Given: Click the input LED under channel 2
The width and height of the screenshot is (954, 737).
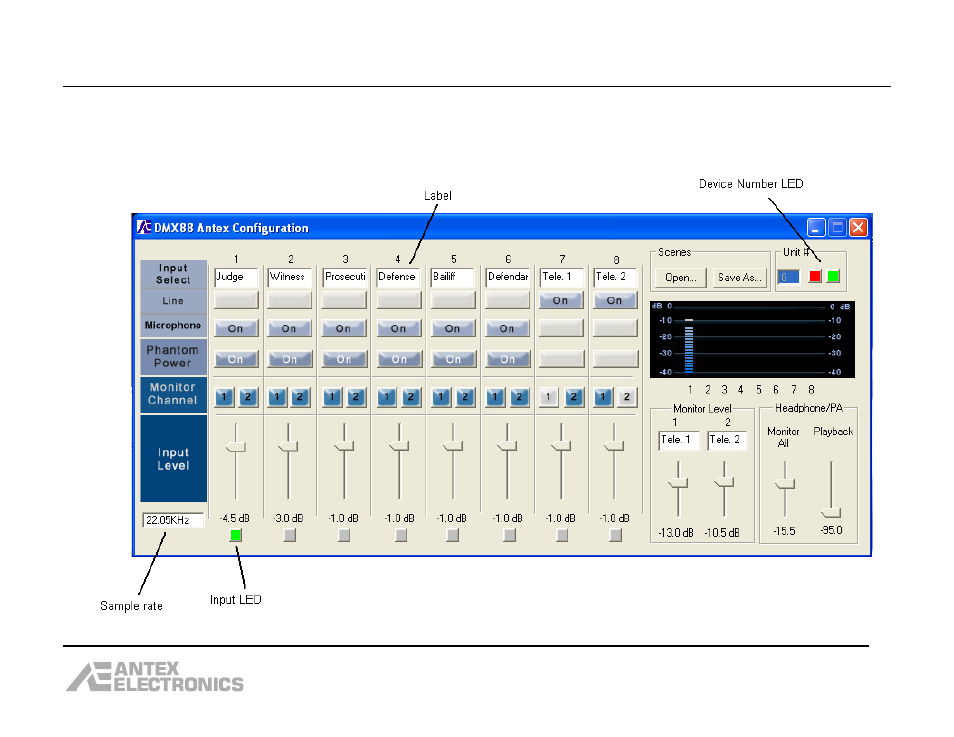Looking at the screenshot, I should coord(290,535).
